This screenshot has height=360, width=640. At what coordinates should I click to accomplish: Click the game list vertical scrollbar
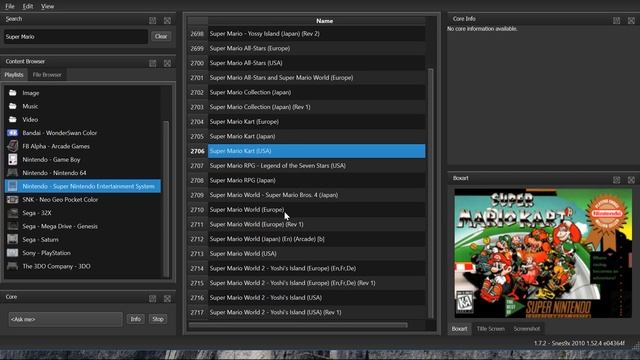(x=430, y=193)
